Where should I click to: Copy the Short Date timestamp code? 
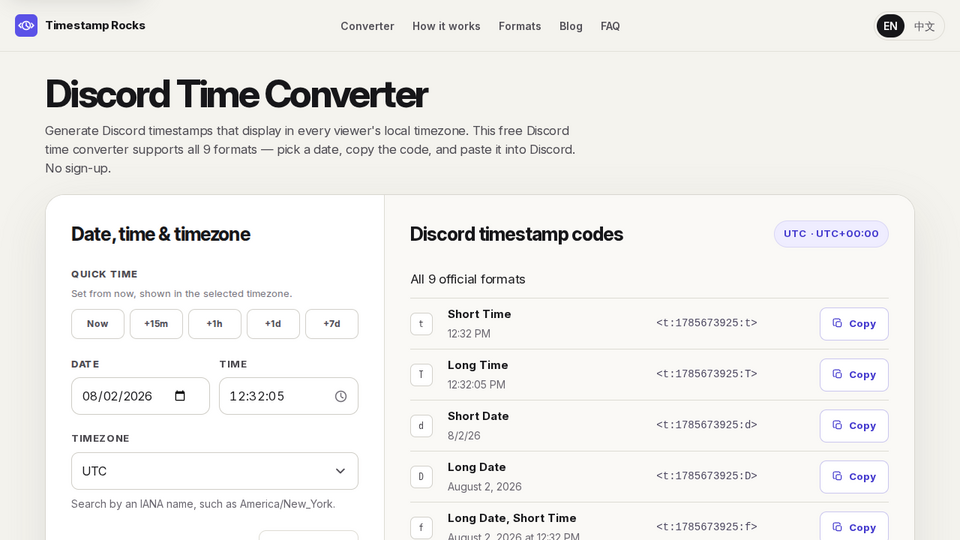click(x=853, y=426)
